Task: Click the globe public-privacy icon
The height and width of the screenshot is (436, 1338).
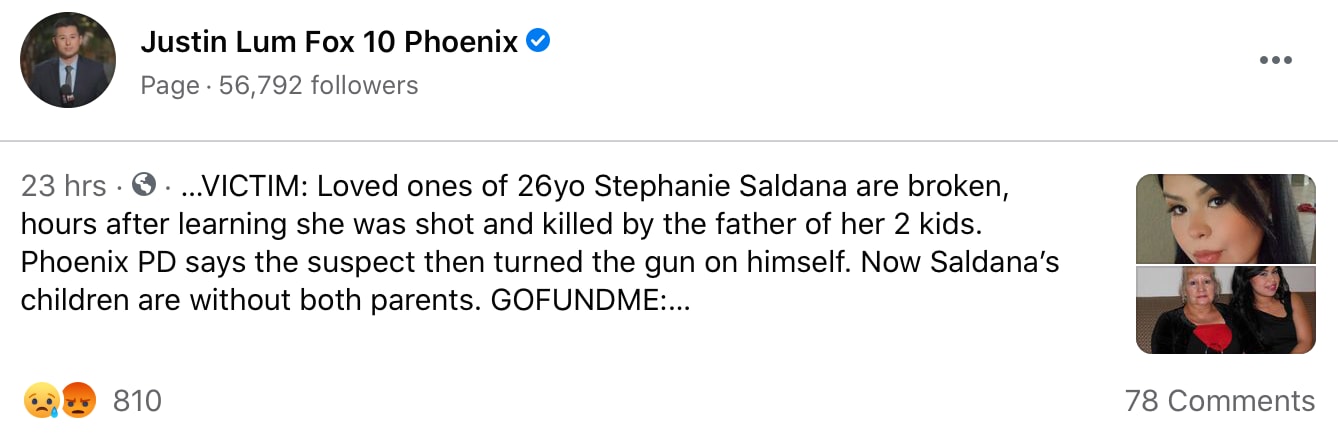Action: coord(144,185)
